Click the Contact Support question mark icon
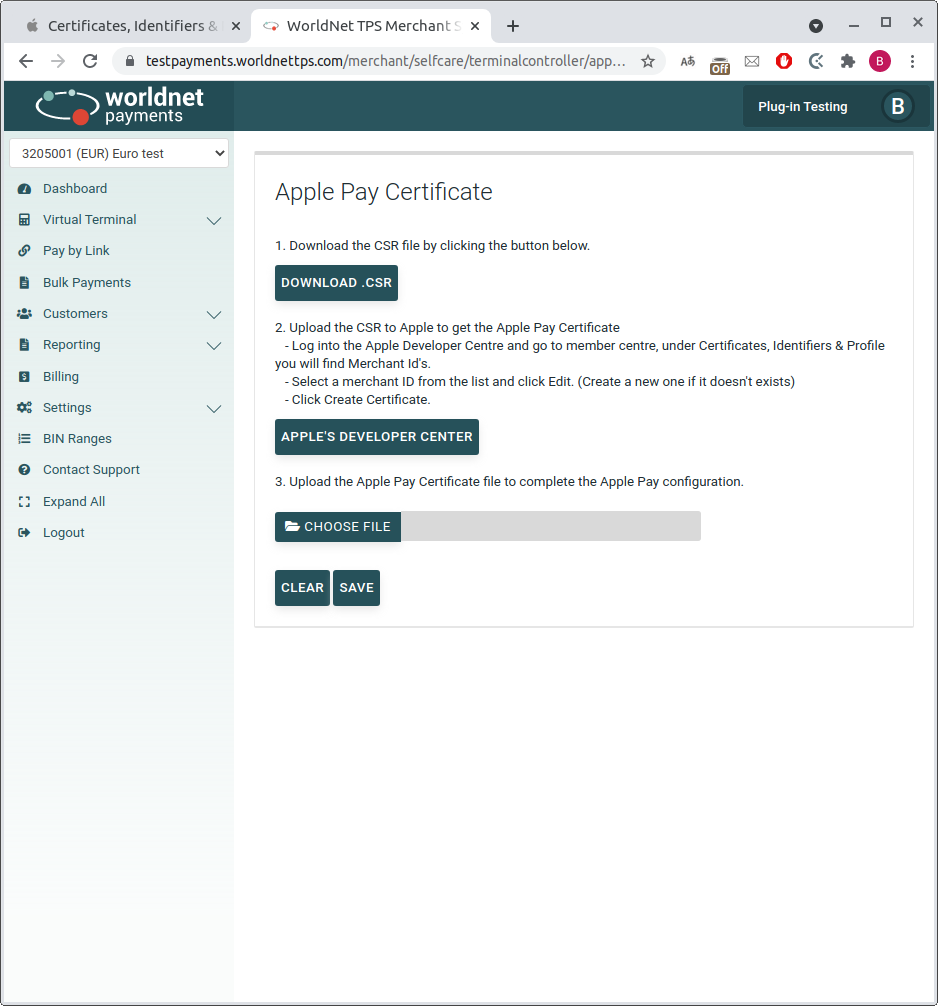This screenshot has width=938, height=1006. [24, 470]
